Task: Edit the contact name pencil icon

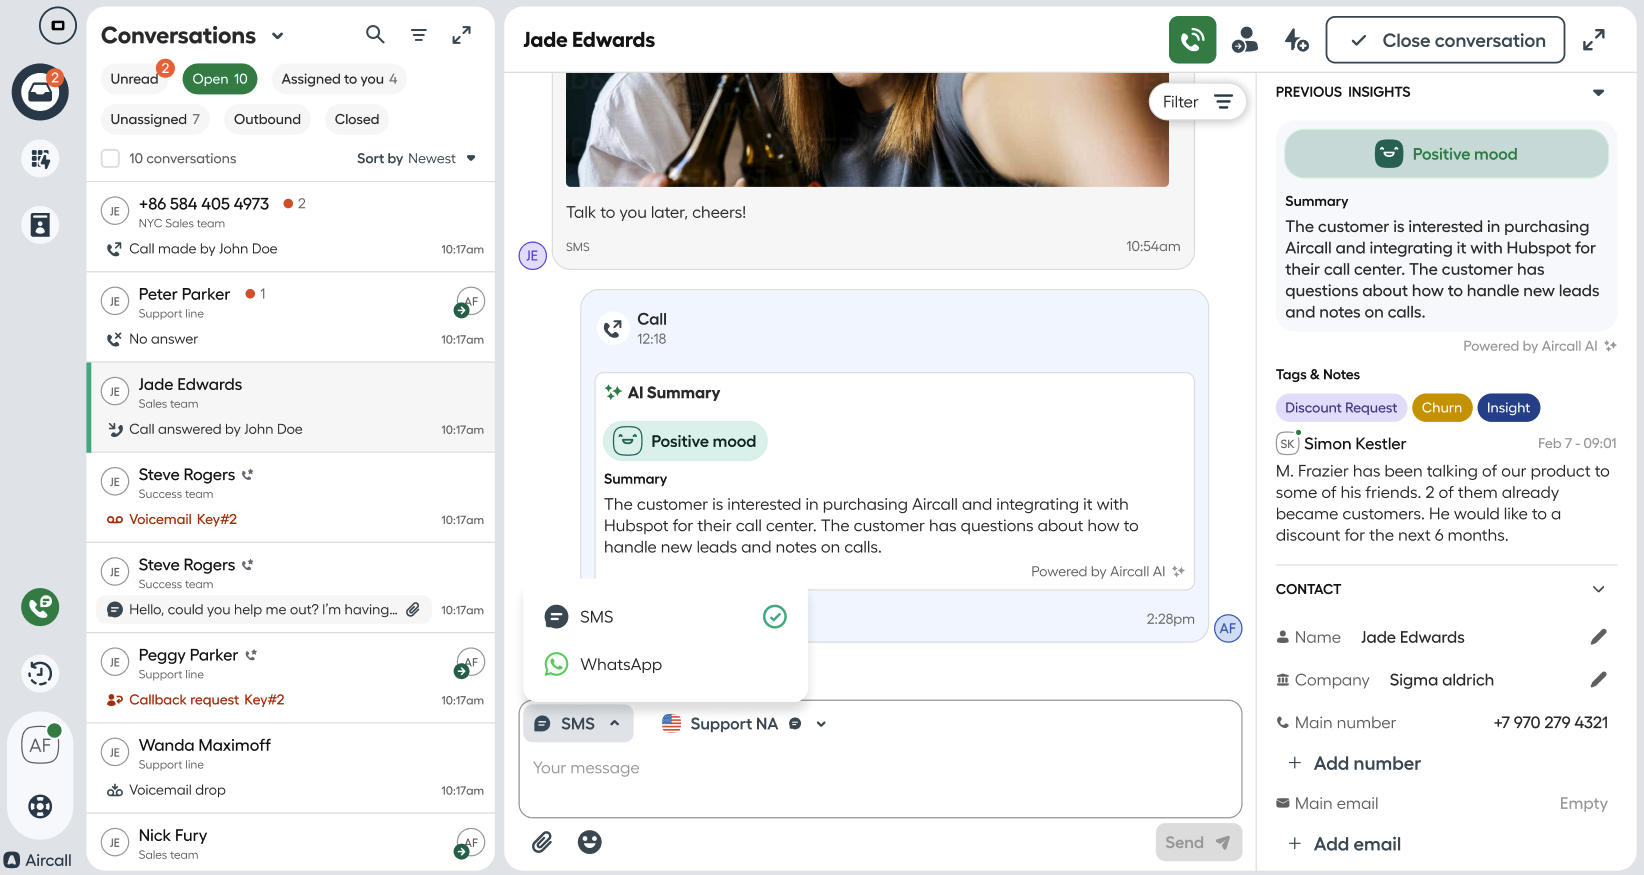Action: pyautogui.click(x=1598, y=637)
